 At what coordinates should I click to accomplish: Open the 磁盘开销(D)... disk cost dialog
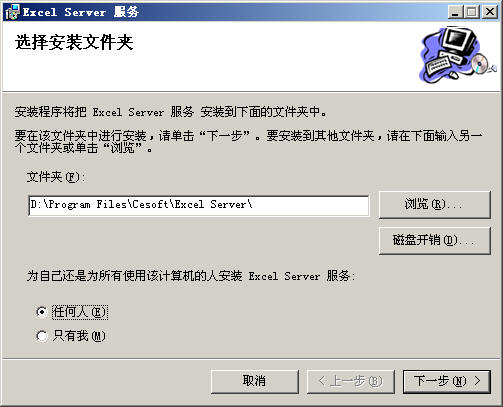click(x=435, y=240)
